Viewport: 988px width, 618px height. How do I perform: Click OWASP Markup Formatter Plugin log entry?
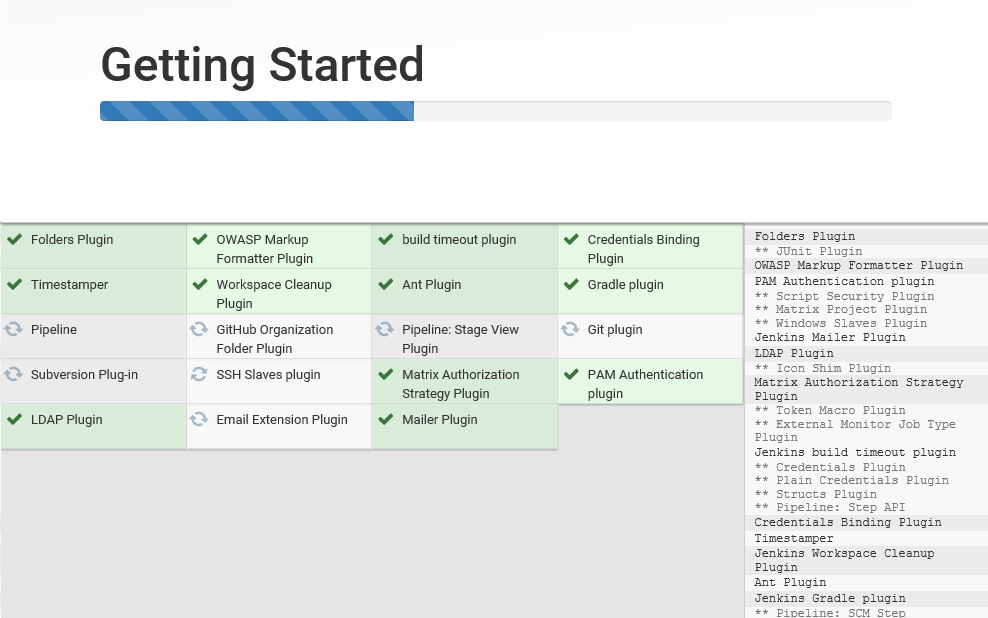point(859,265)
